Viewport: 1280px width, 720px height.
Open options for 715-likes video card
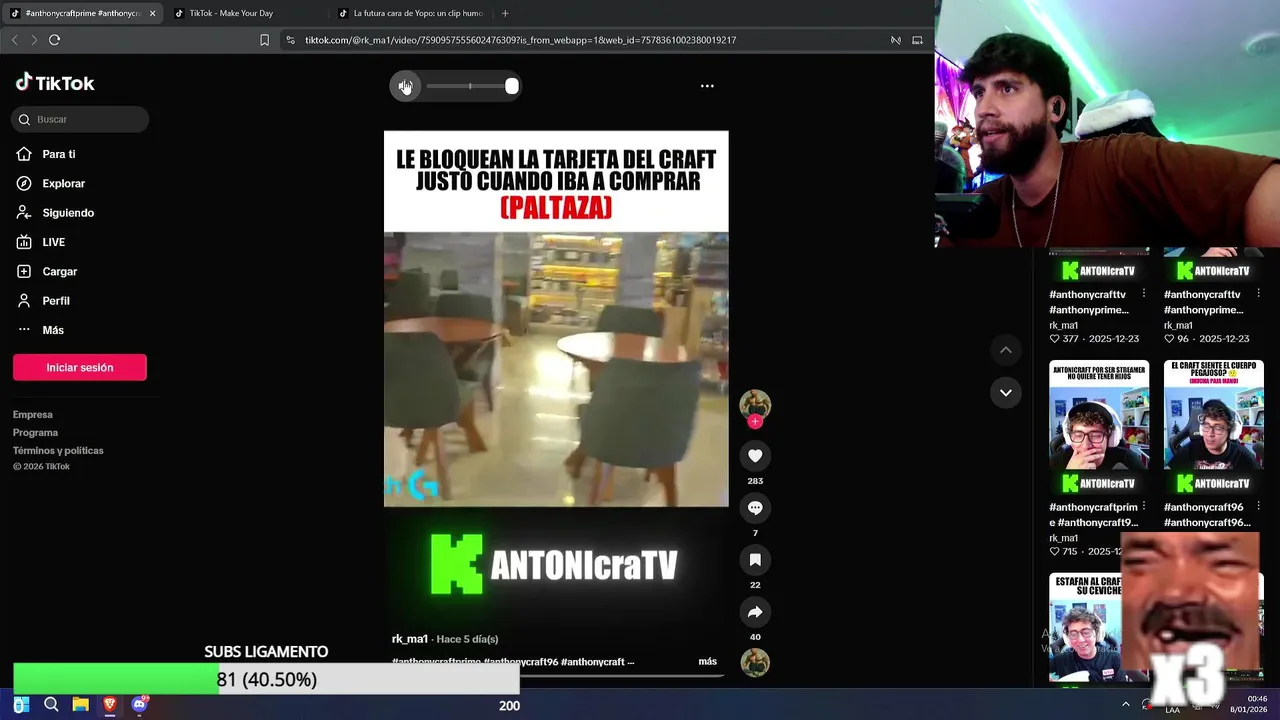click(x=1143, y=507)
